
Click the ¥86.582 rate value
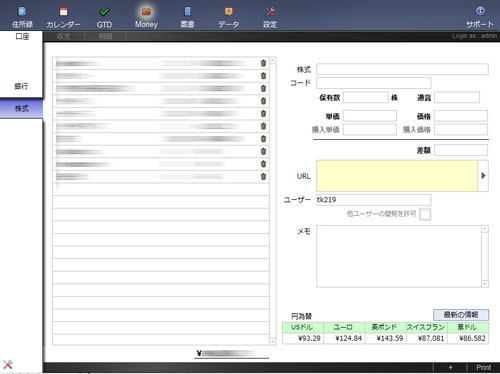pos(472,338)
